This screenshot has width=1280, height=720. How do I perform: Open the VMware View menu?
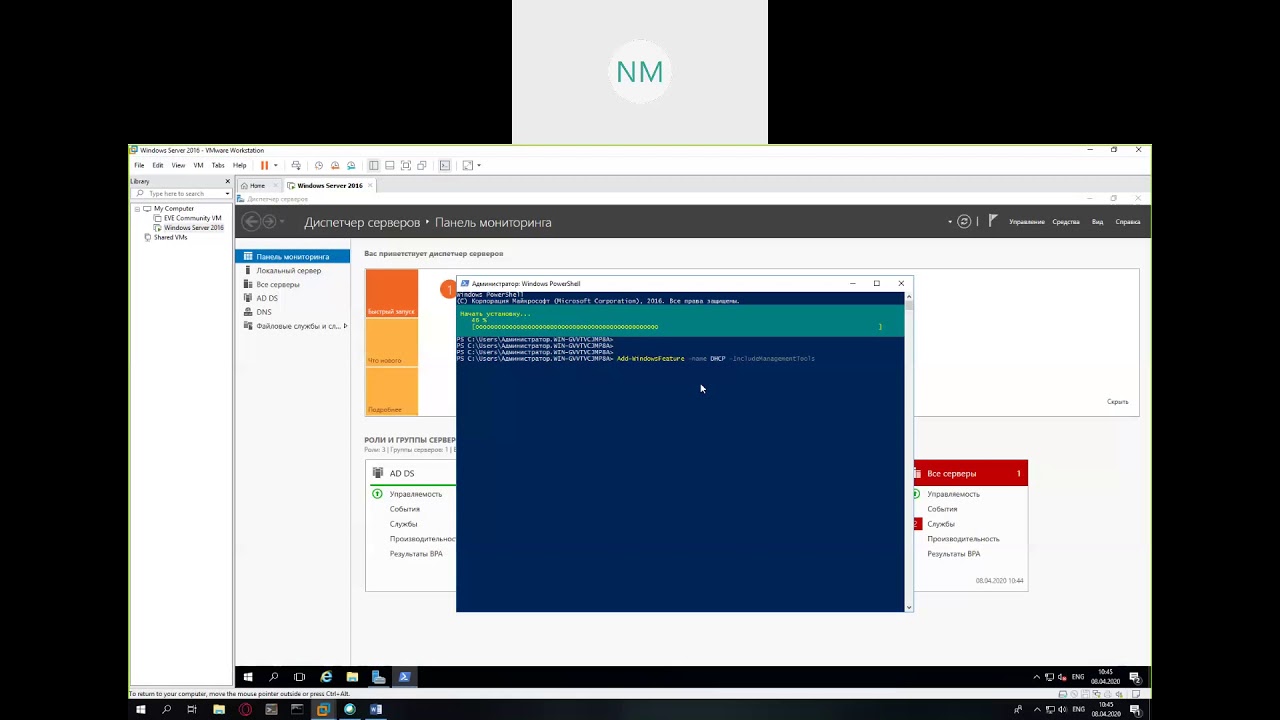click(x=178, y=165)
